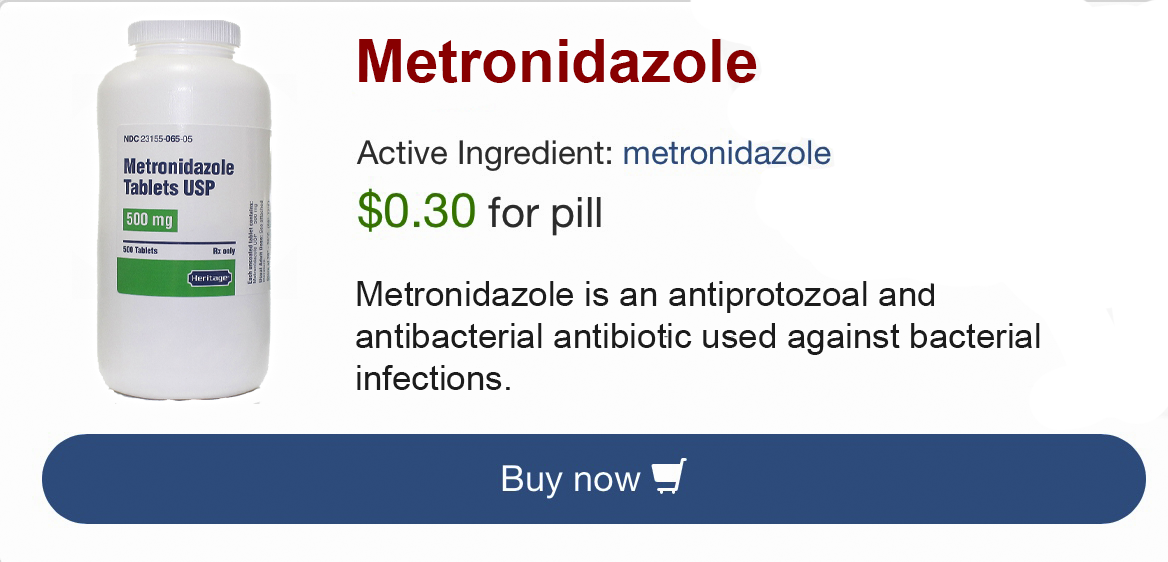Screen dimensions: 1168x562
Task: Click the white bottle cap
Action: [x=184, y=34]
